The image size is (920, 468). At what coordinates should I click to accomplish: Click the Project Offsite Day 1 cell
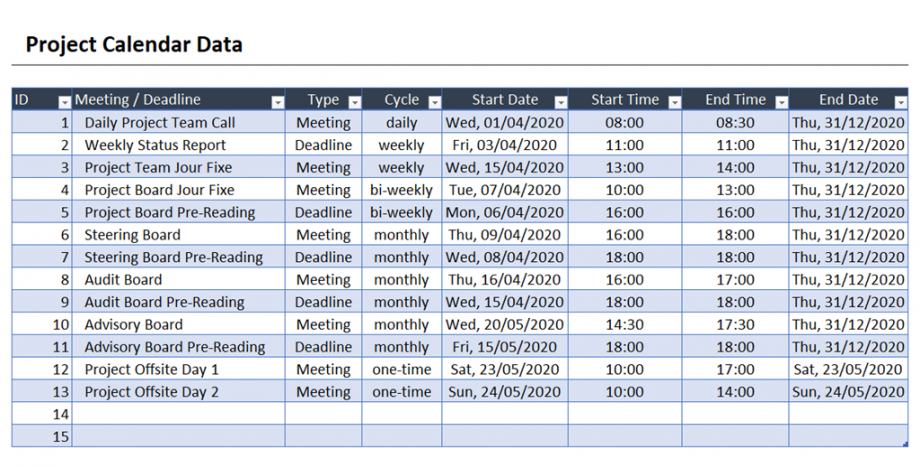point(151,369)
